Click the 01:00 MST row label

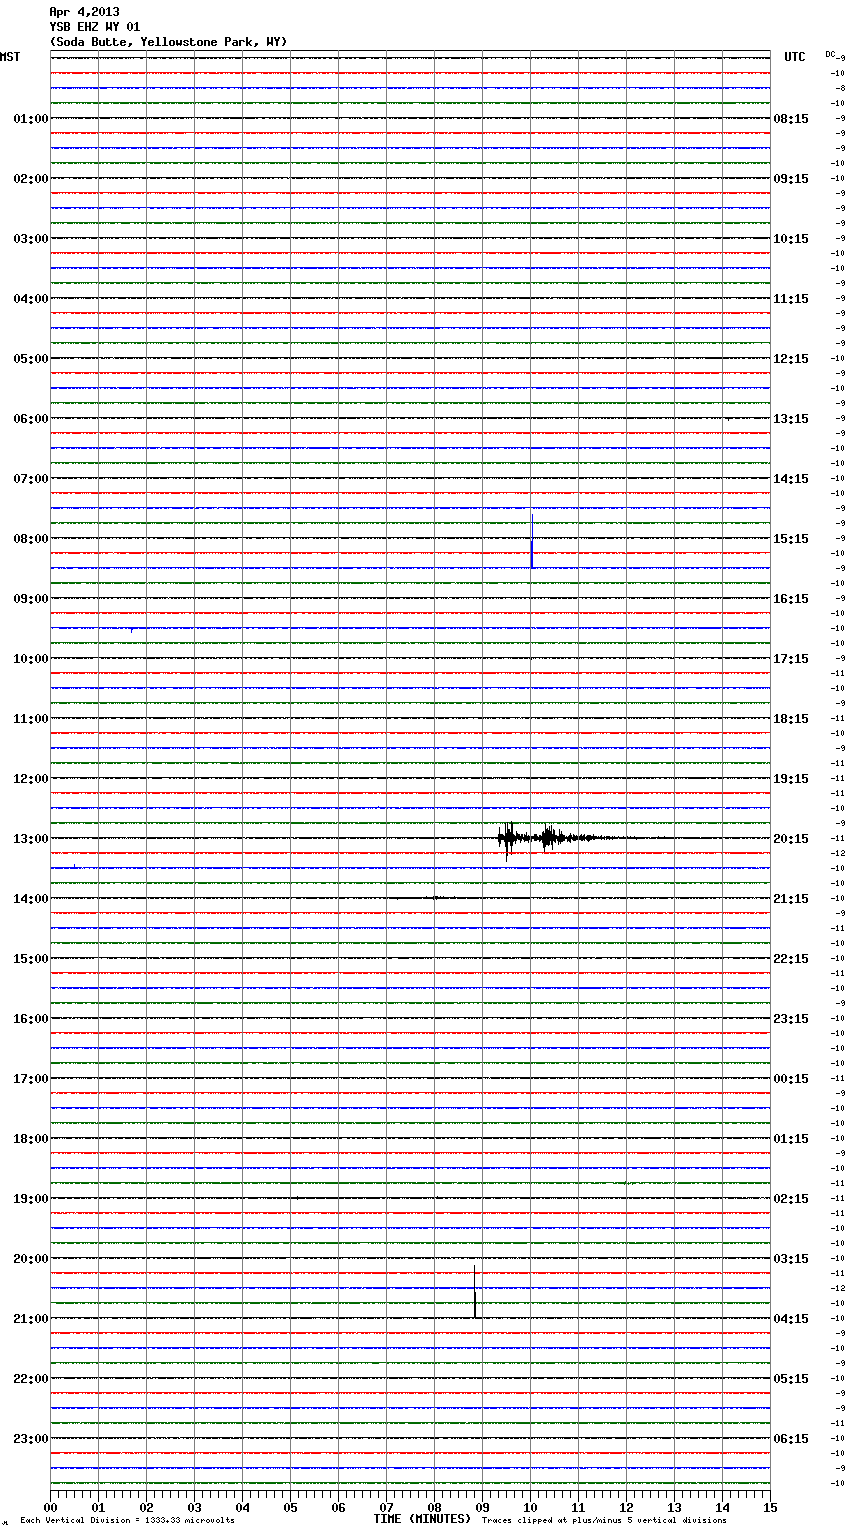pos(30,119)
